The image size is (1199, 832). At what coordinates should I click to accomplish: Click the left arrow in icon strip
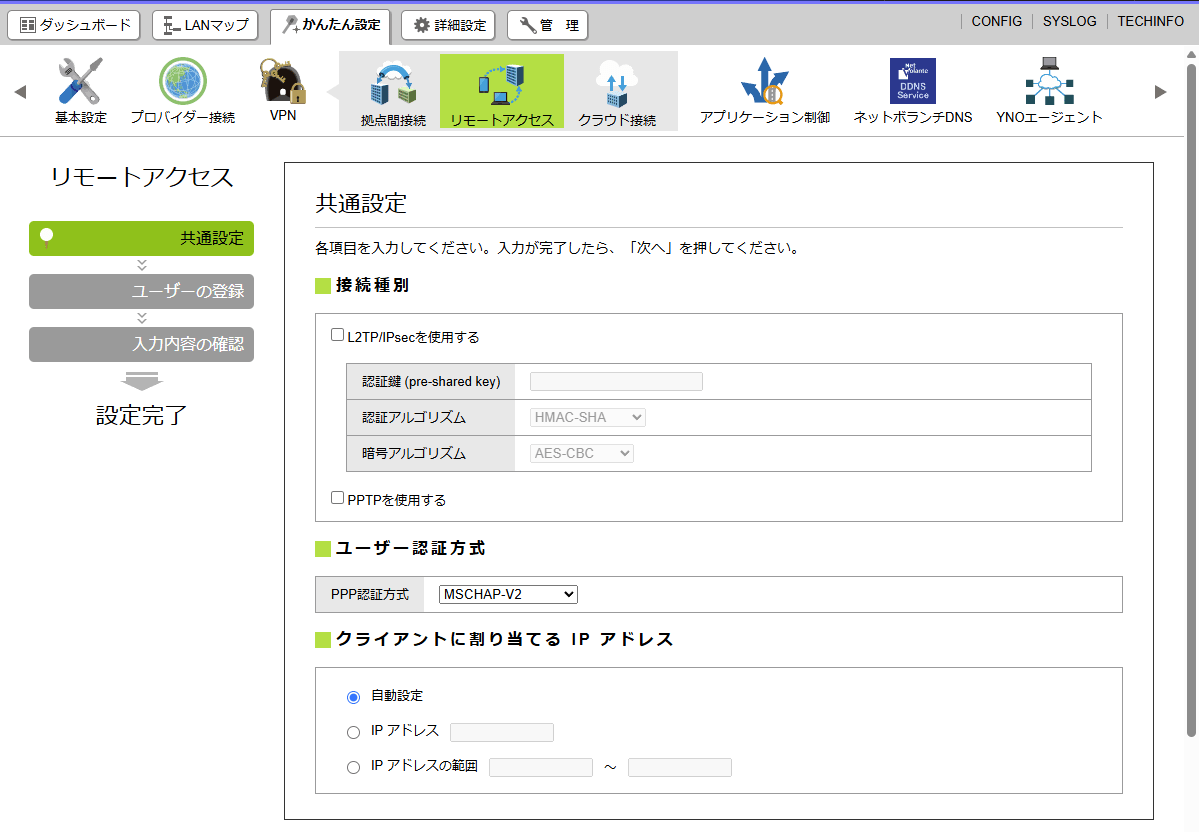[21, 92]
